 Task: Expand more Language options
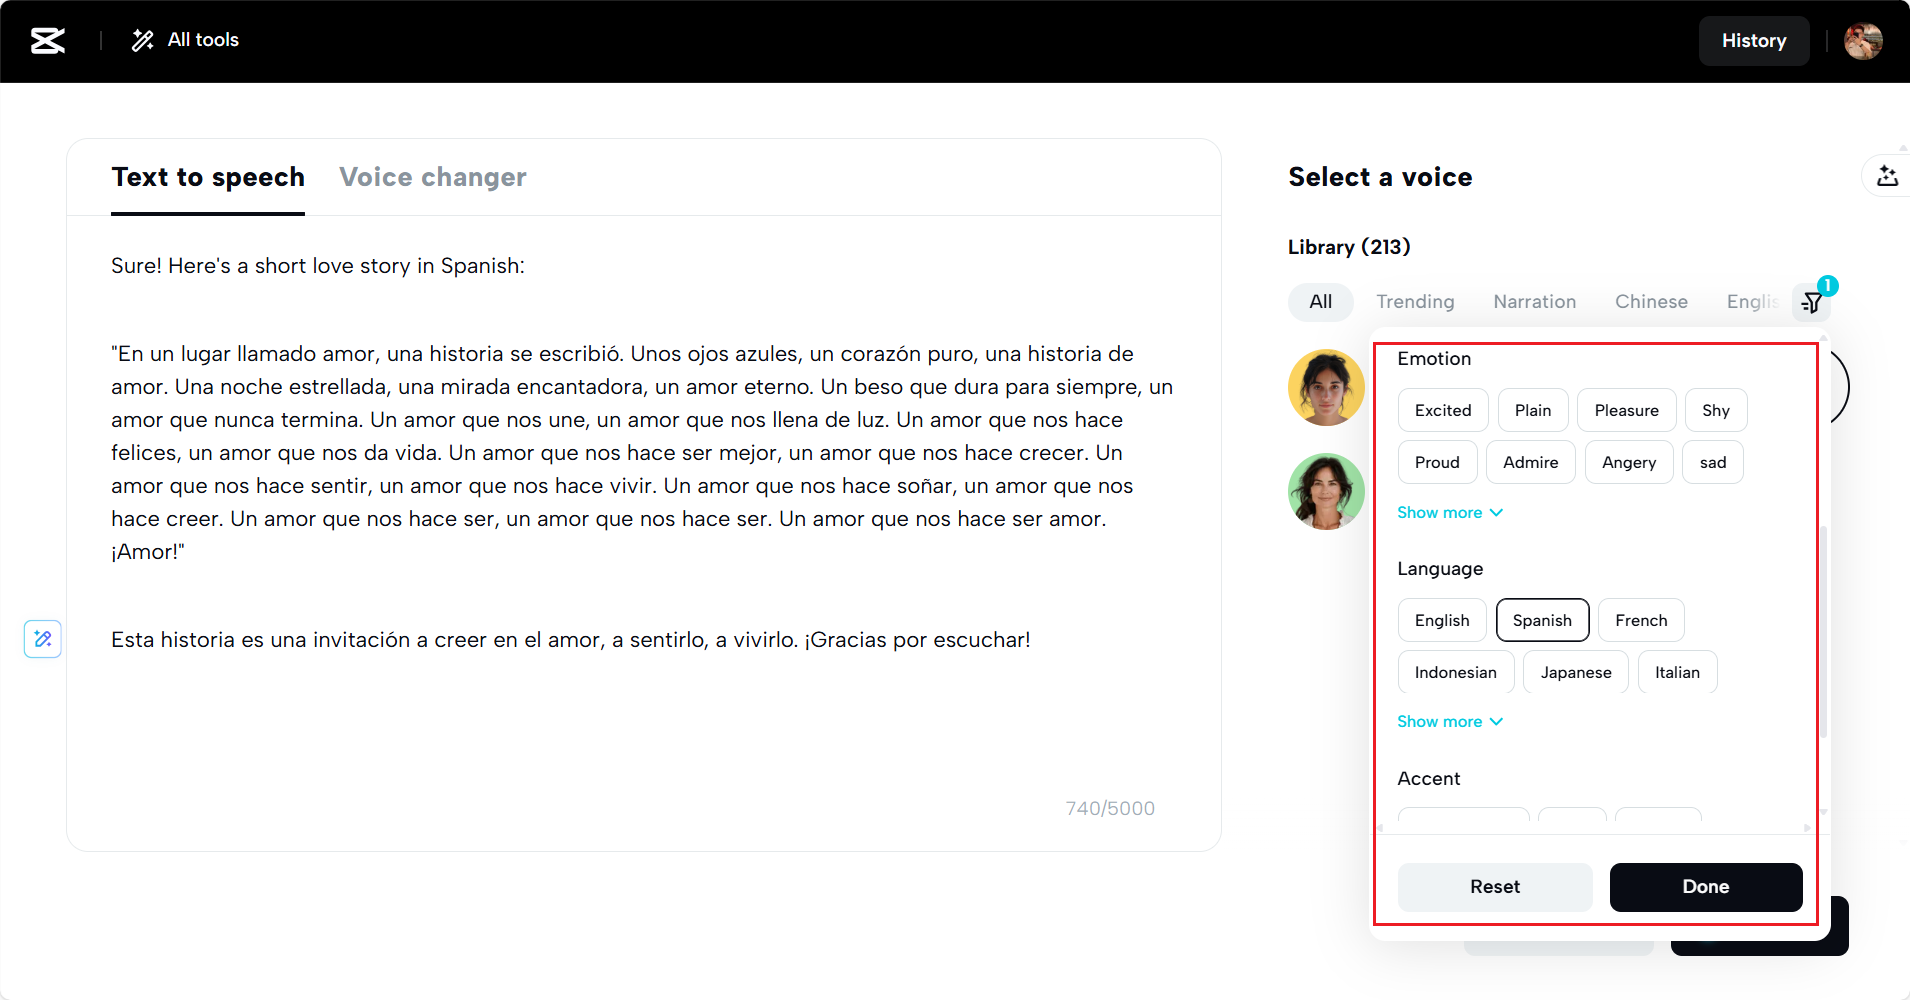[x=1450, y=721]
